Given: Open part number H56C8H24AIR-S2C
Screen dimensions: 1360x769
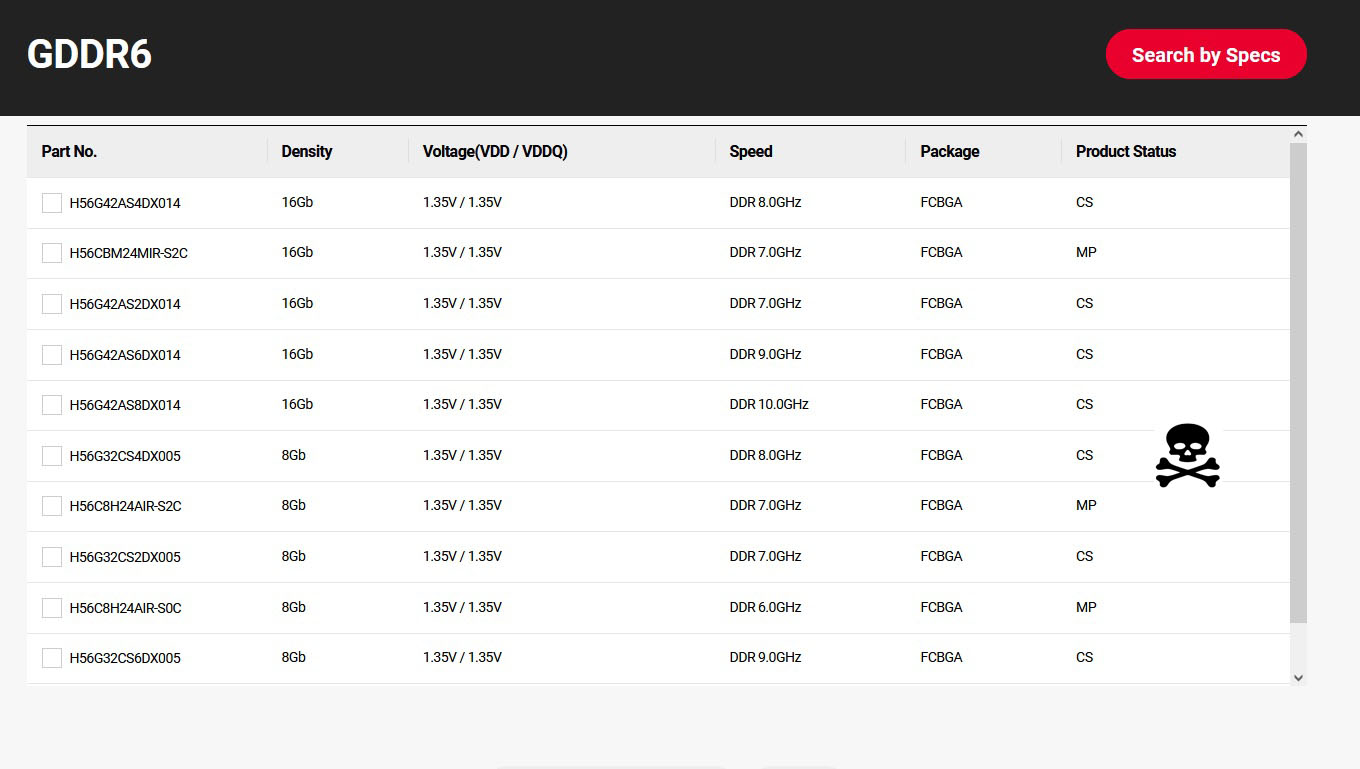Looking at the screenshot, I should tap(125, 506).
